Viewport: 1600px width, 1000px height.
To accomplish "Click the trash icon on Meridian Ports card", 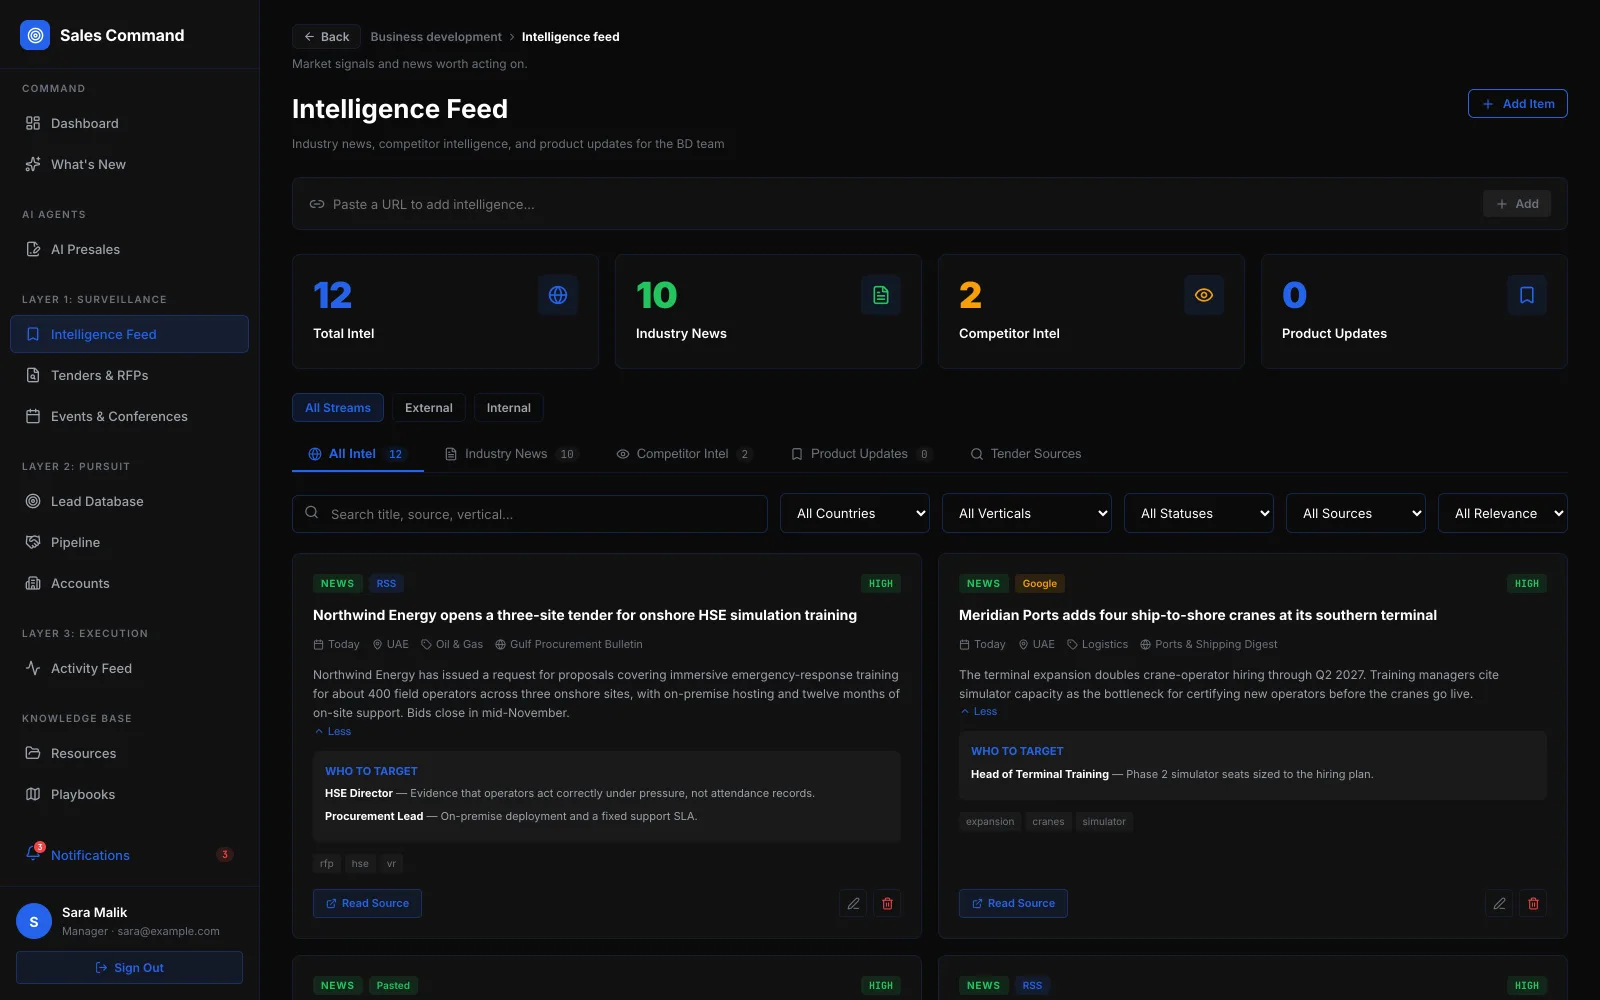I will point(1533,903).
